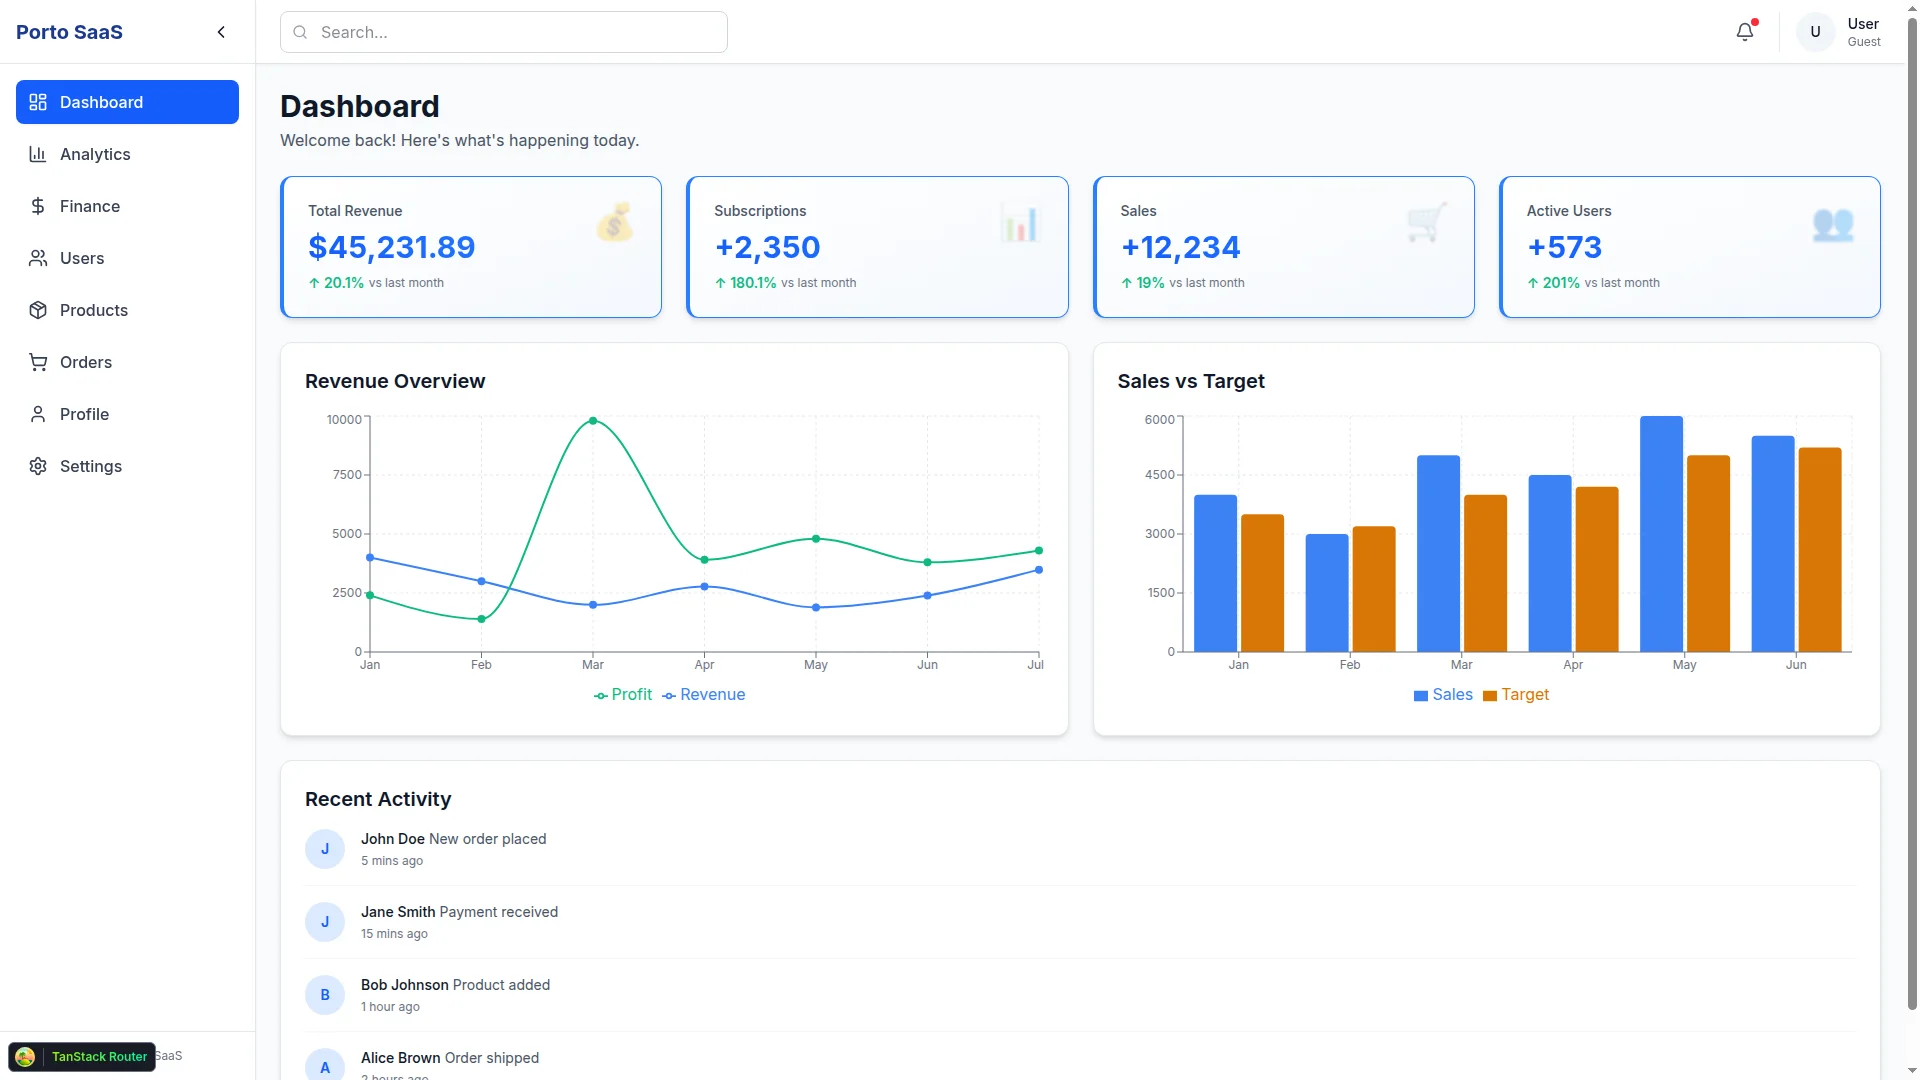The width and height of the screenshot is (1920, 1080).
Task: Click Alice Brown's A avatar
Action: coord(325,1066)
